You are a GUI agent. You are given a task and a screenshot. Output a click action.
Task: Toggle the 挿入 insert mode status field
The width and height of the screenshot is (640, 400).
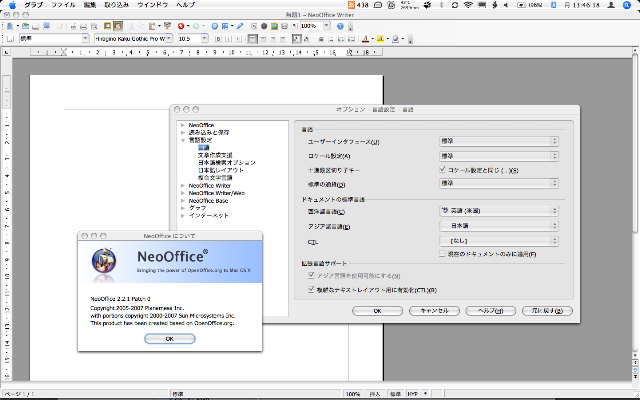coord(374,394)
